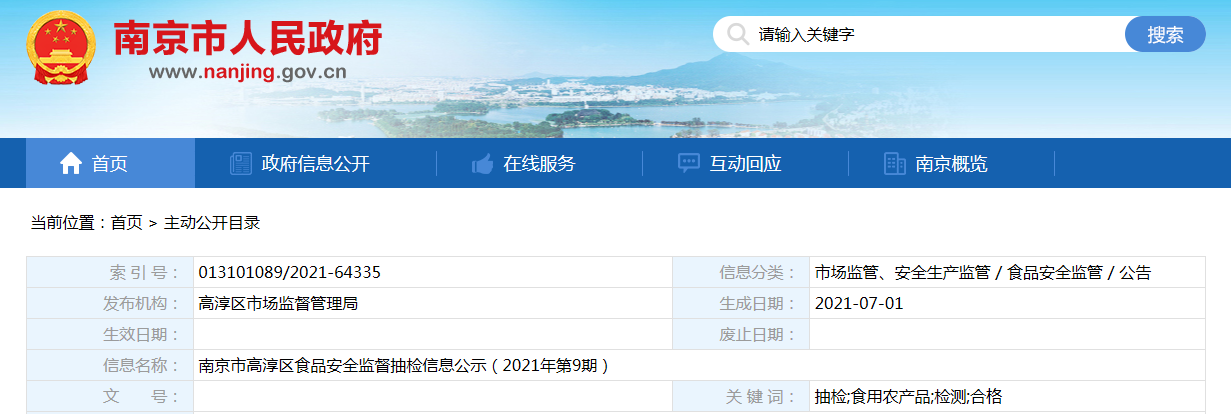Click index number 013101089/2021-64335

(289, 273)
